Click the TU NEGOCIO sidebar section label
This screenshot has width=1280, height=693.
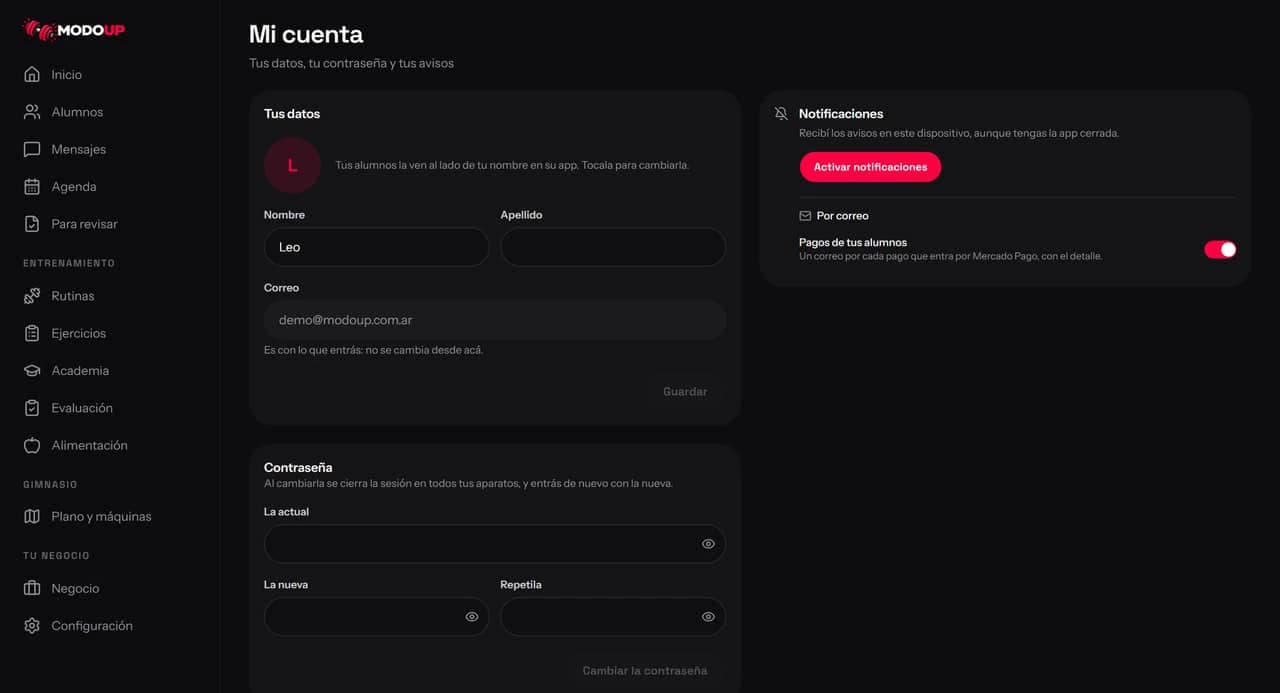point(56,556)
